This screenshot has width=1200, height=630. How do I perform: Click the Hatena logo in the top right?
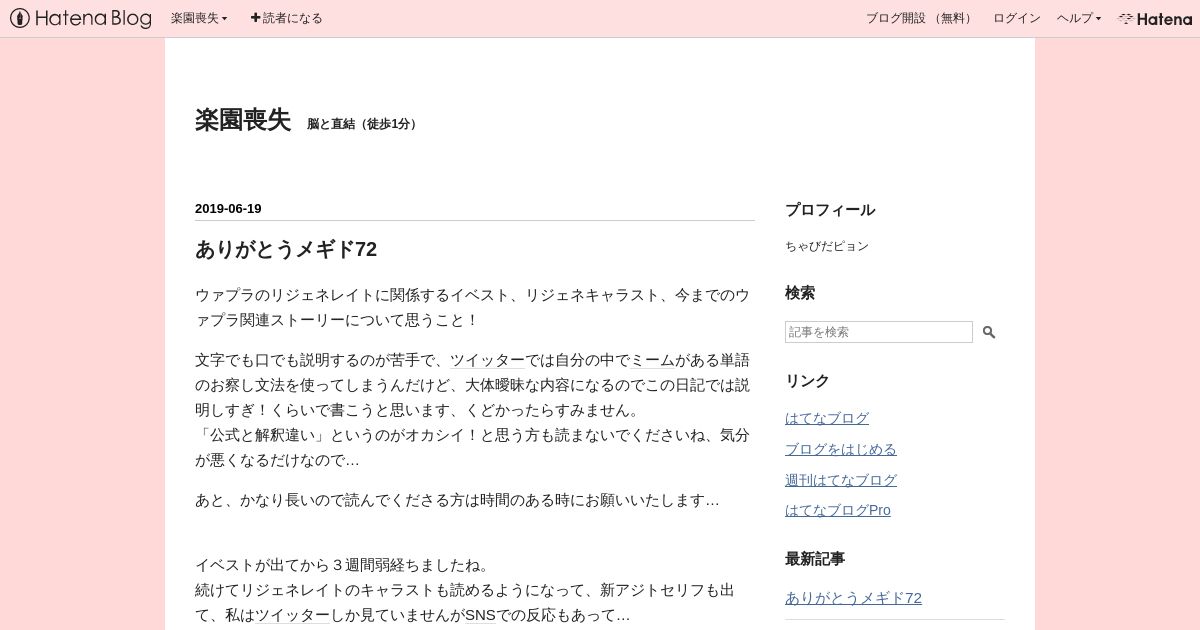(x=1155, y=18)
